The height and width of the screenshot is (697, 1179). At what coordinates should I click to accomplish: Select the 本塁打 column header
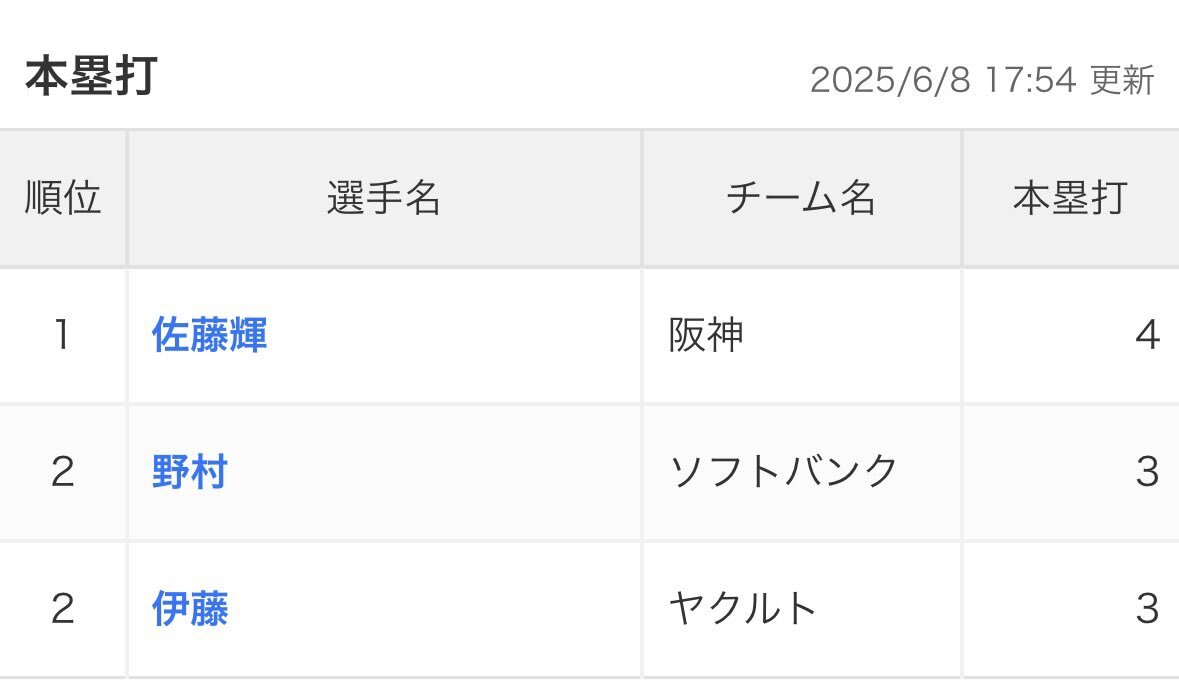[1071, 198]
